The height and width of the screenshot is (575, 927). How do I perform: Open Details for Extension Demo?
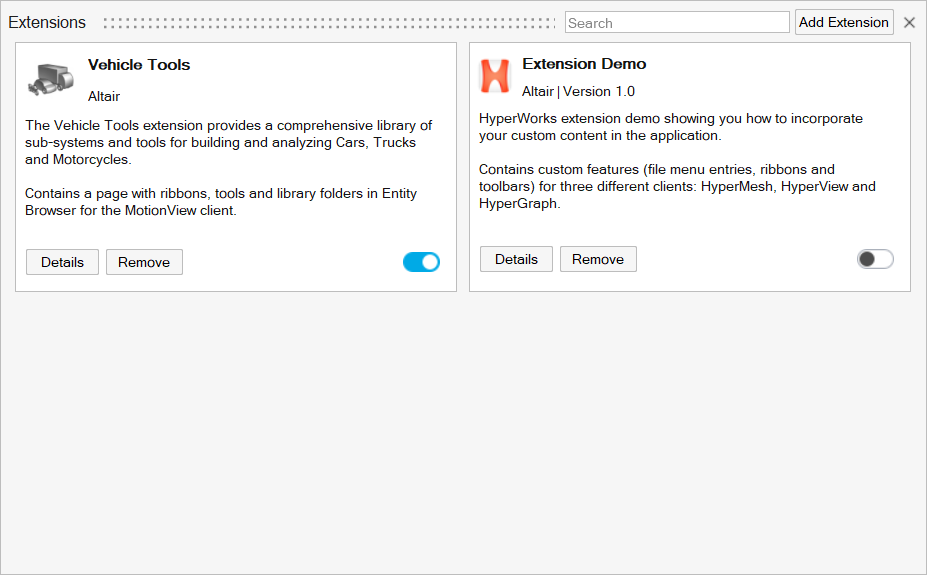point(516,259)
